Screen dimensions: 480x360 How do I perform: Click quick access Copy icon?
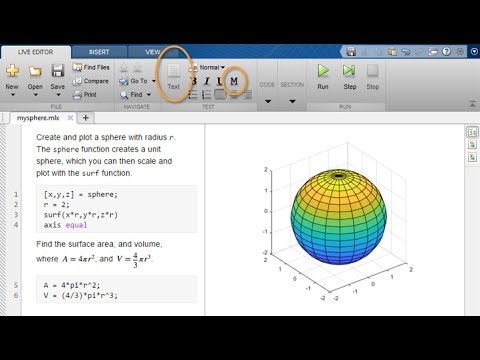[x=379, y=52]
